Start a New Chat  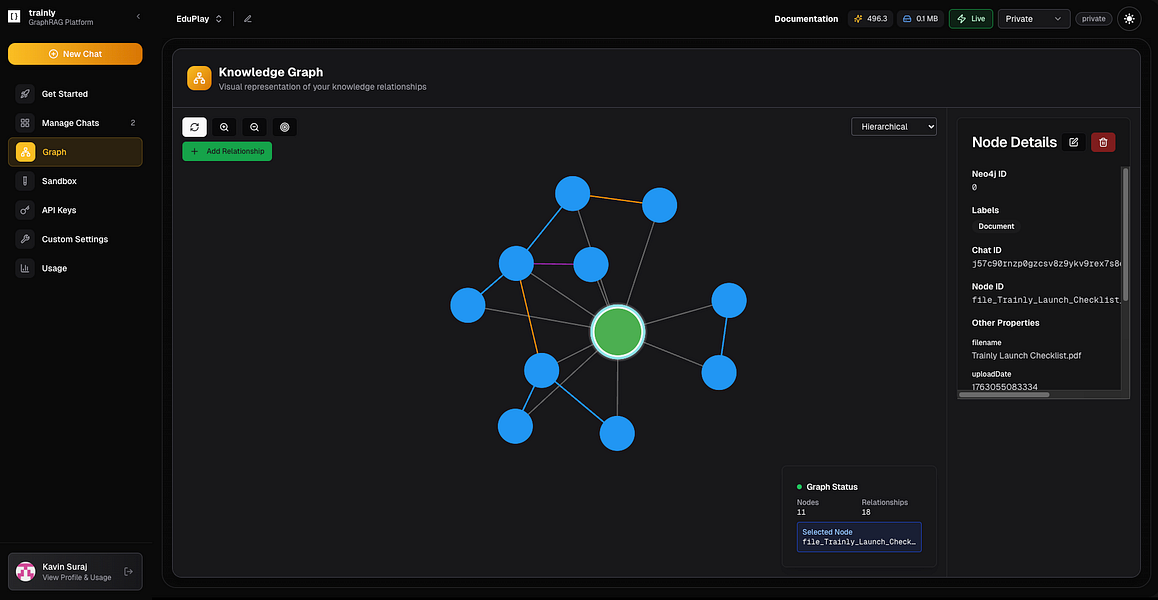[75, 54]
